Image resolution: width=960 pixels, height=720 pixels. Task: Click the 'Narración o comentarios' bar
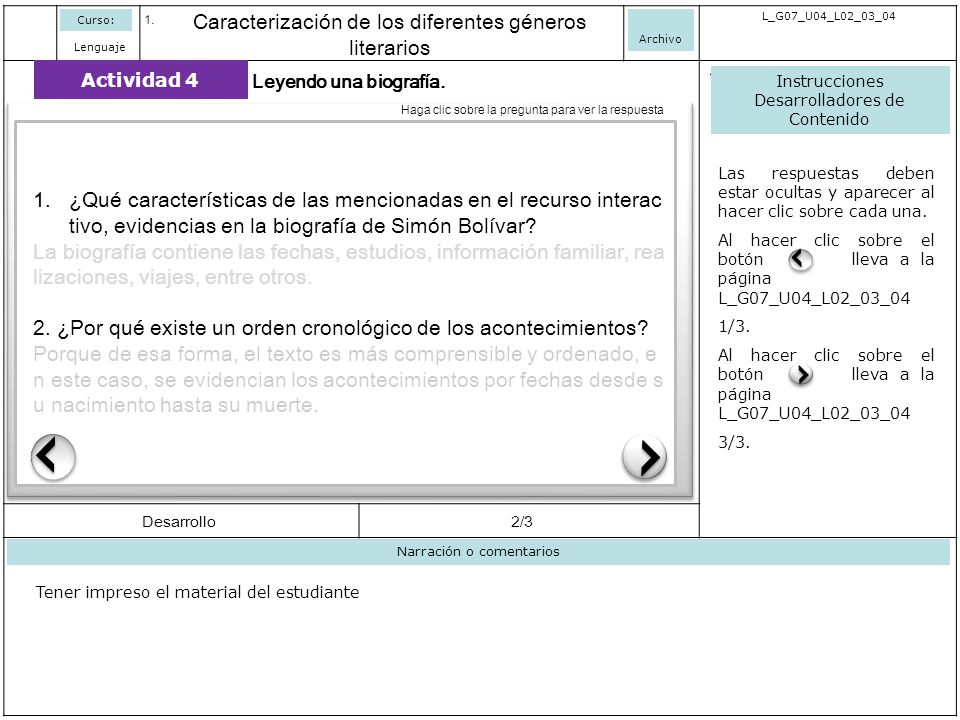(x=478, y=552)
